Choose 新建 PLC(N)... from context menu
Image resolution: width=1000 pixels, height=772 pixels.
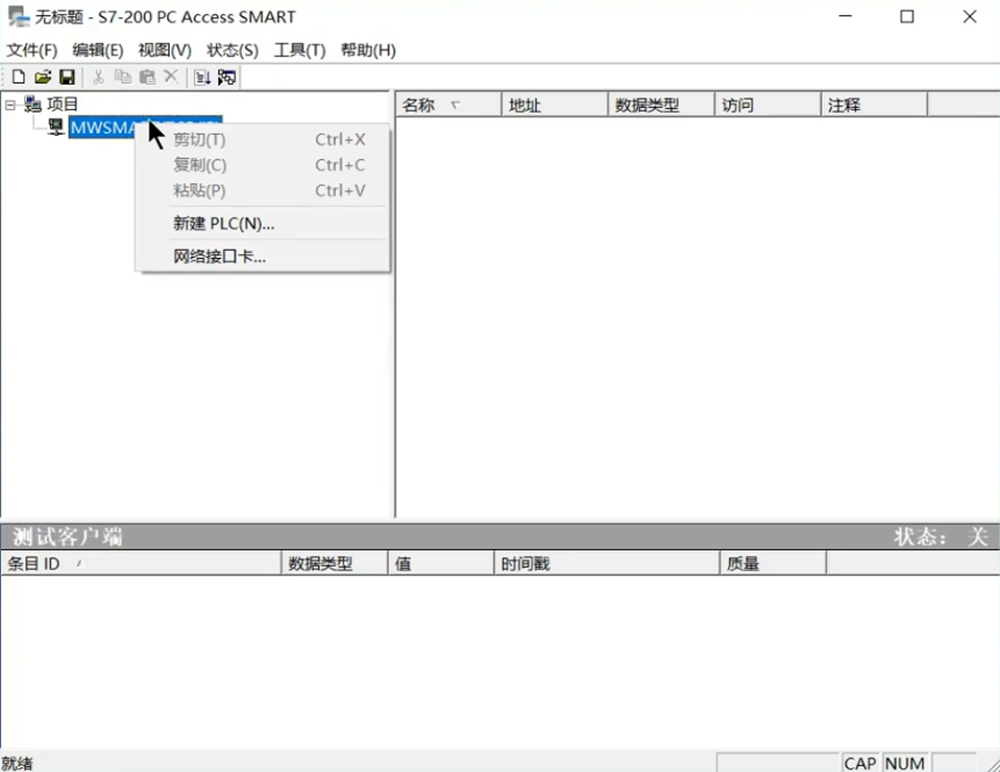coord(223,224)
